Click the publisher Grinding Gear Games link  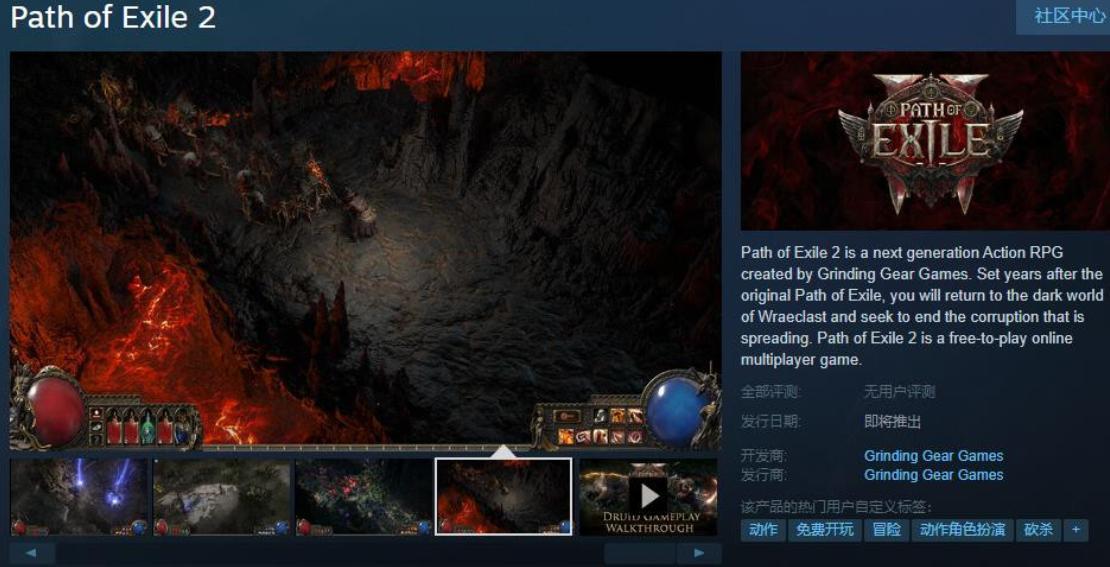click(x=933, y=475)
